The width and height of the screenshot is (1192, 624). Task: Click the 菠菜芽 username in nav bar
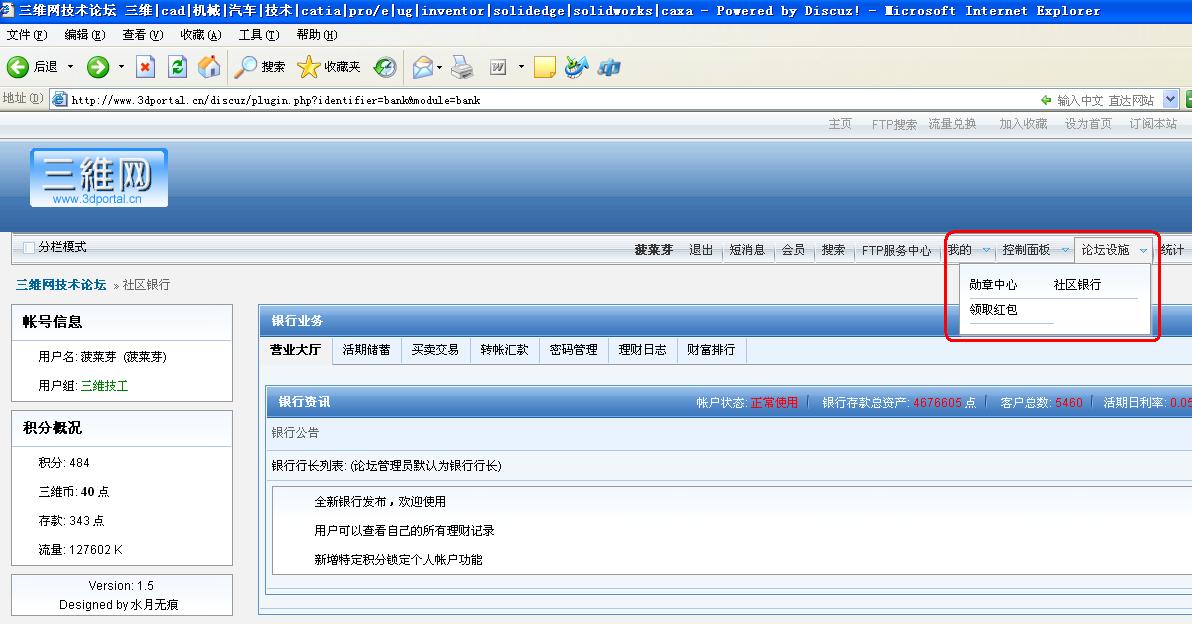[x=654, y=250]
